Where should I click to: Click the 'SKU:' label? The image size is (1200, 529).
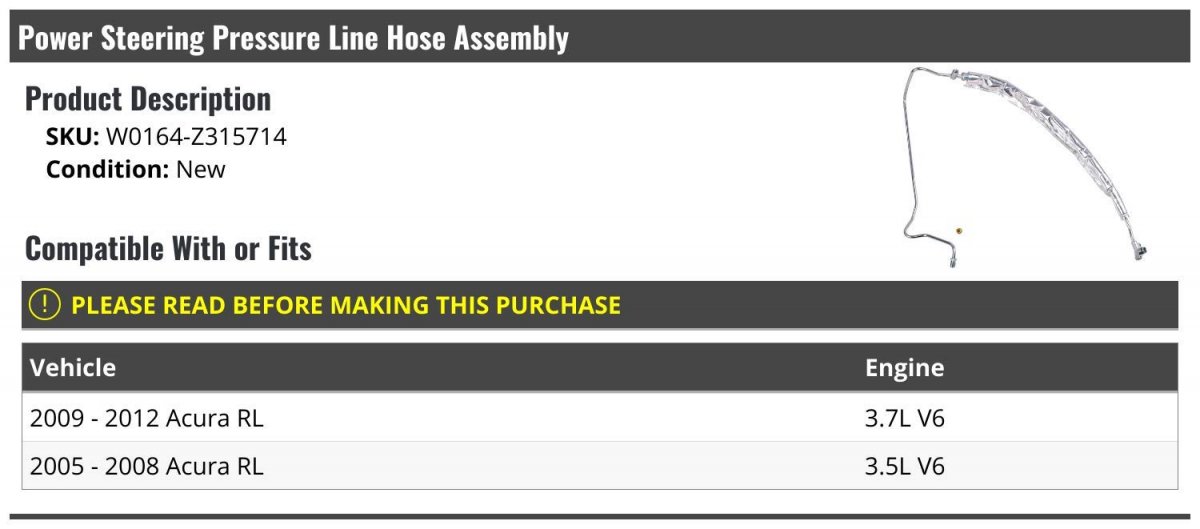click(x=73, y=137)
